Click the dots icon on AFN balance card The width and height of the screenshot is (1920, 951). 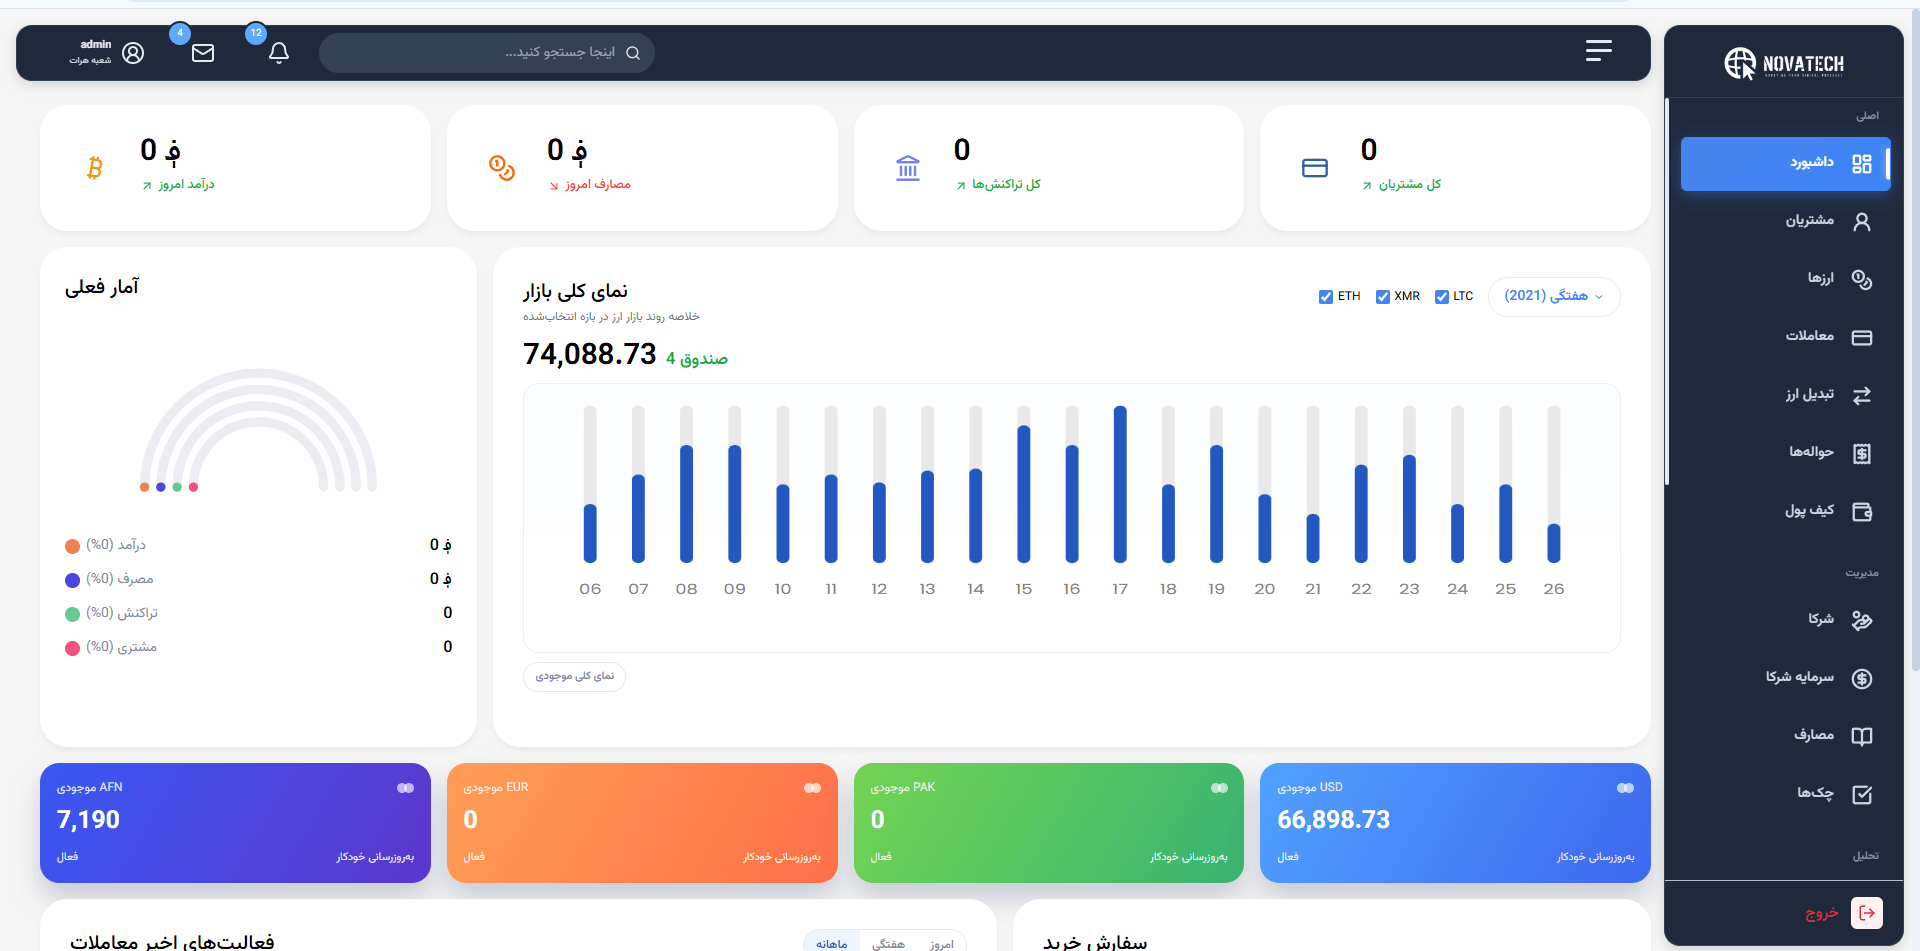click(x=405, y=788)
